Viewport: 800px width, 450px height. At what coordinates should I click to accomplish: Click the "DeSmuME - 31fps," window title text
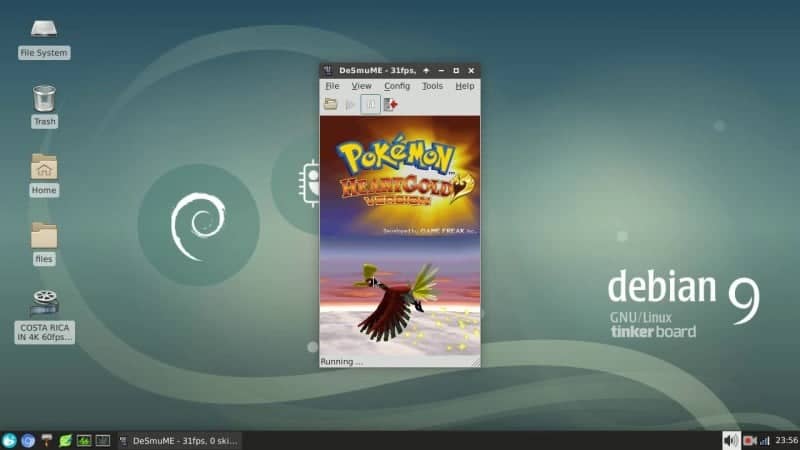[x=377, y=70]
